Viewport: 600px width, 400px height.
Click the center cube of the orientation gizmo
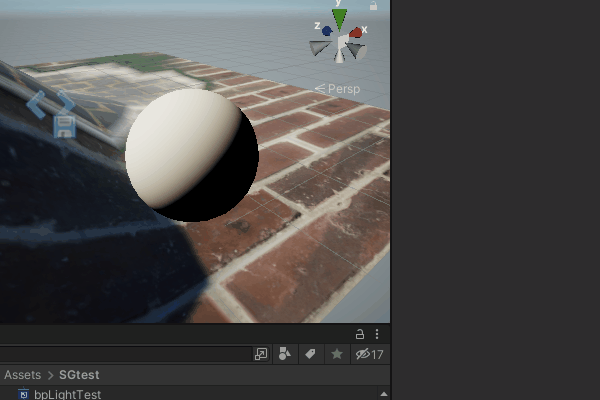pos(343,42)
